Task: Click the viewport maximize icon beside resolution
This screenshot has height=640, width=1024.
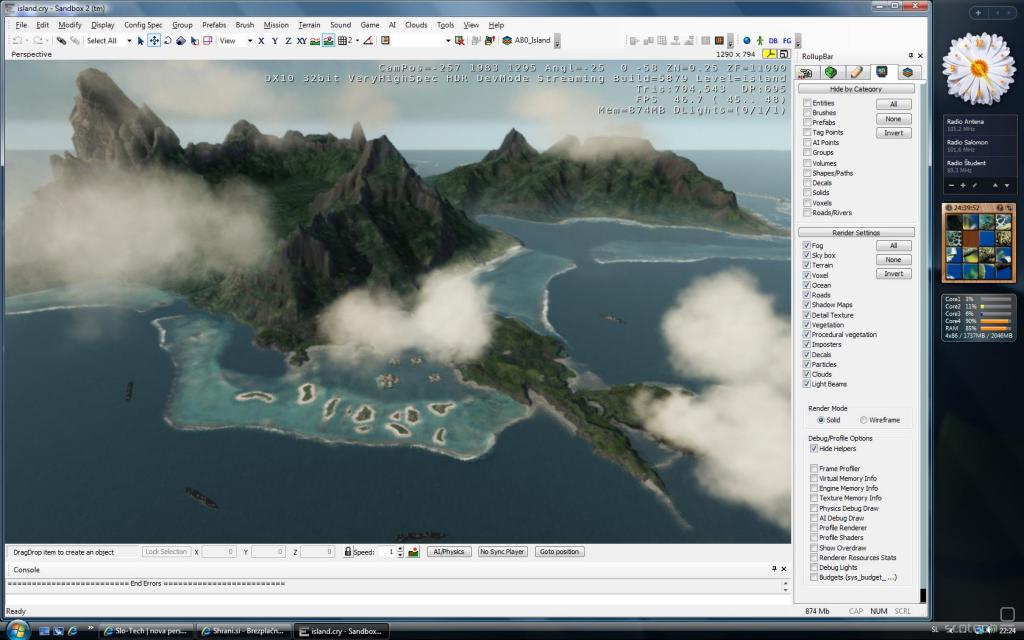Action: coord(784,54)
